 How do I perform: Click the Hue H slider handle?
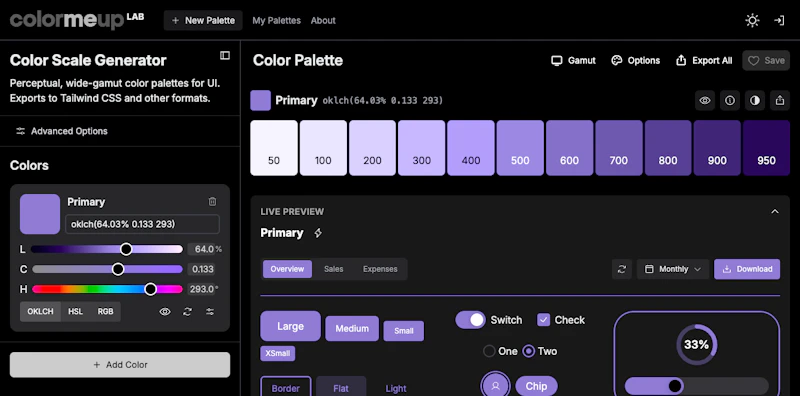point(151,289)
